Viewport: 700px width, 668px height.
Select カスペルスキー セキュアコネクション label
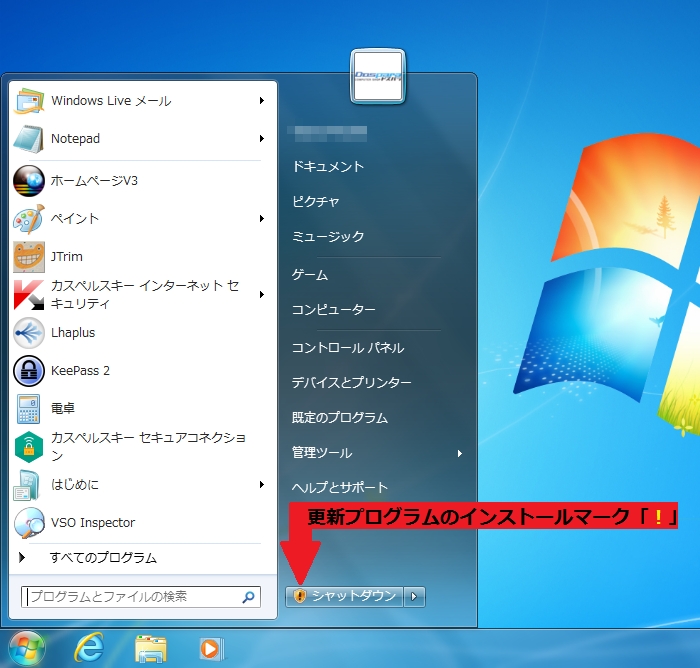pyautogui.click(x=148, y=447)
